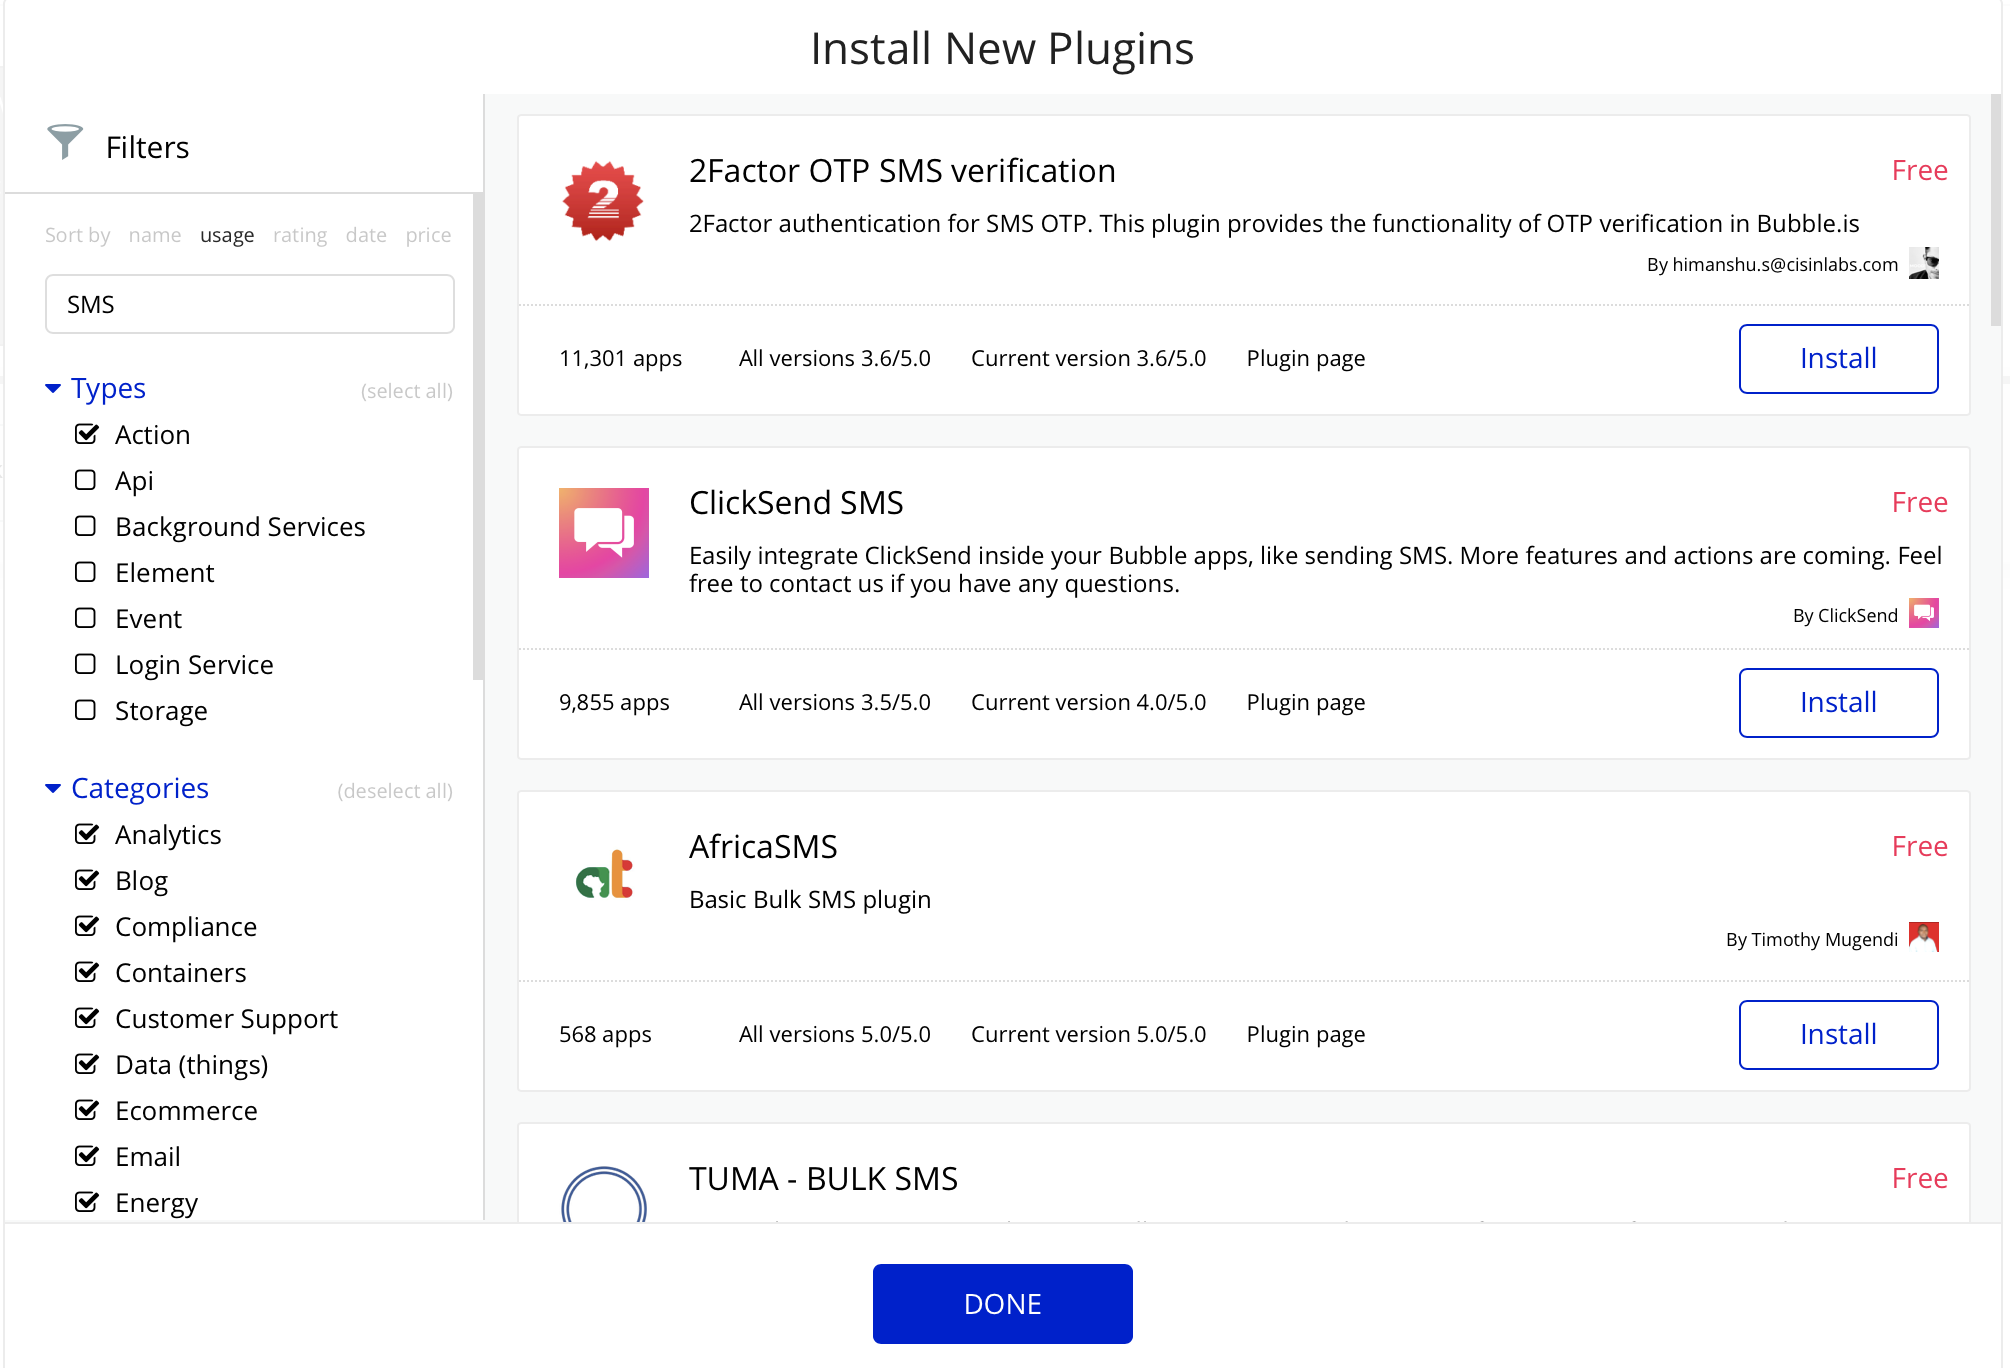Enable the Storage type checkbox
The width and height of the screenshot is (2010, 1368).
point(86,710)
